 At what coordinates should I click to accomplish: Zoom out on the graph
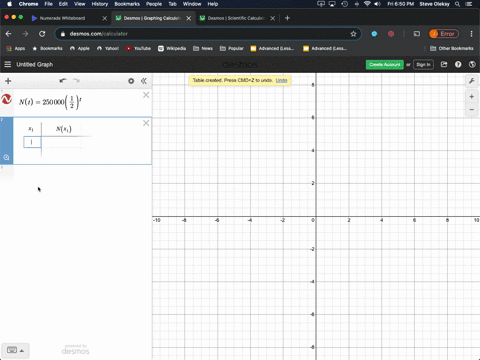pyautogui.click(x=472, y=110)
